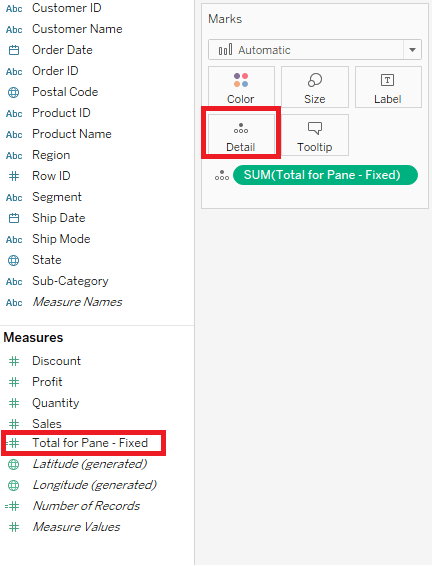Open the Automatic mark type combo box
432x566 pixels.
coord(315,50)
